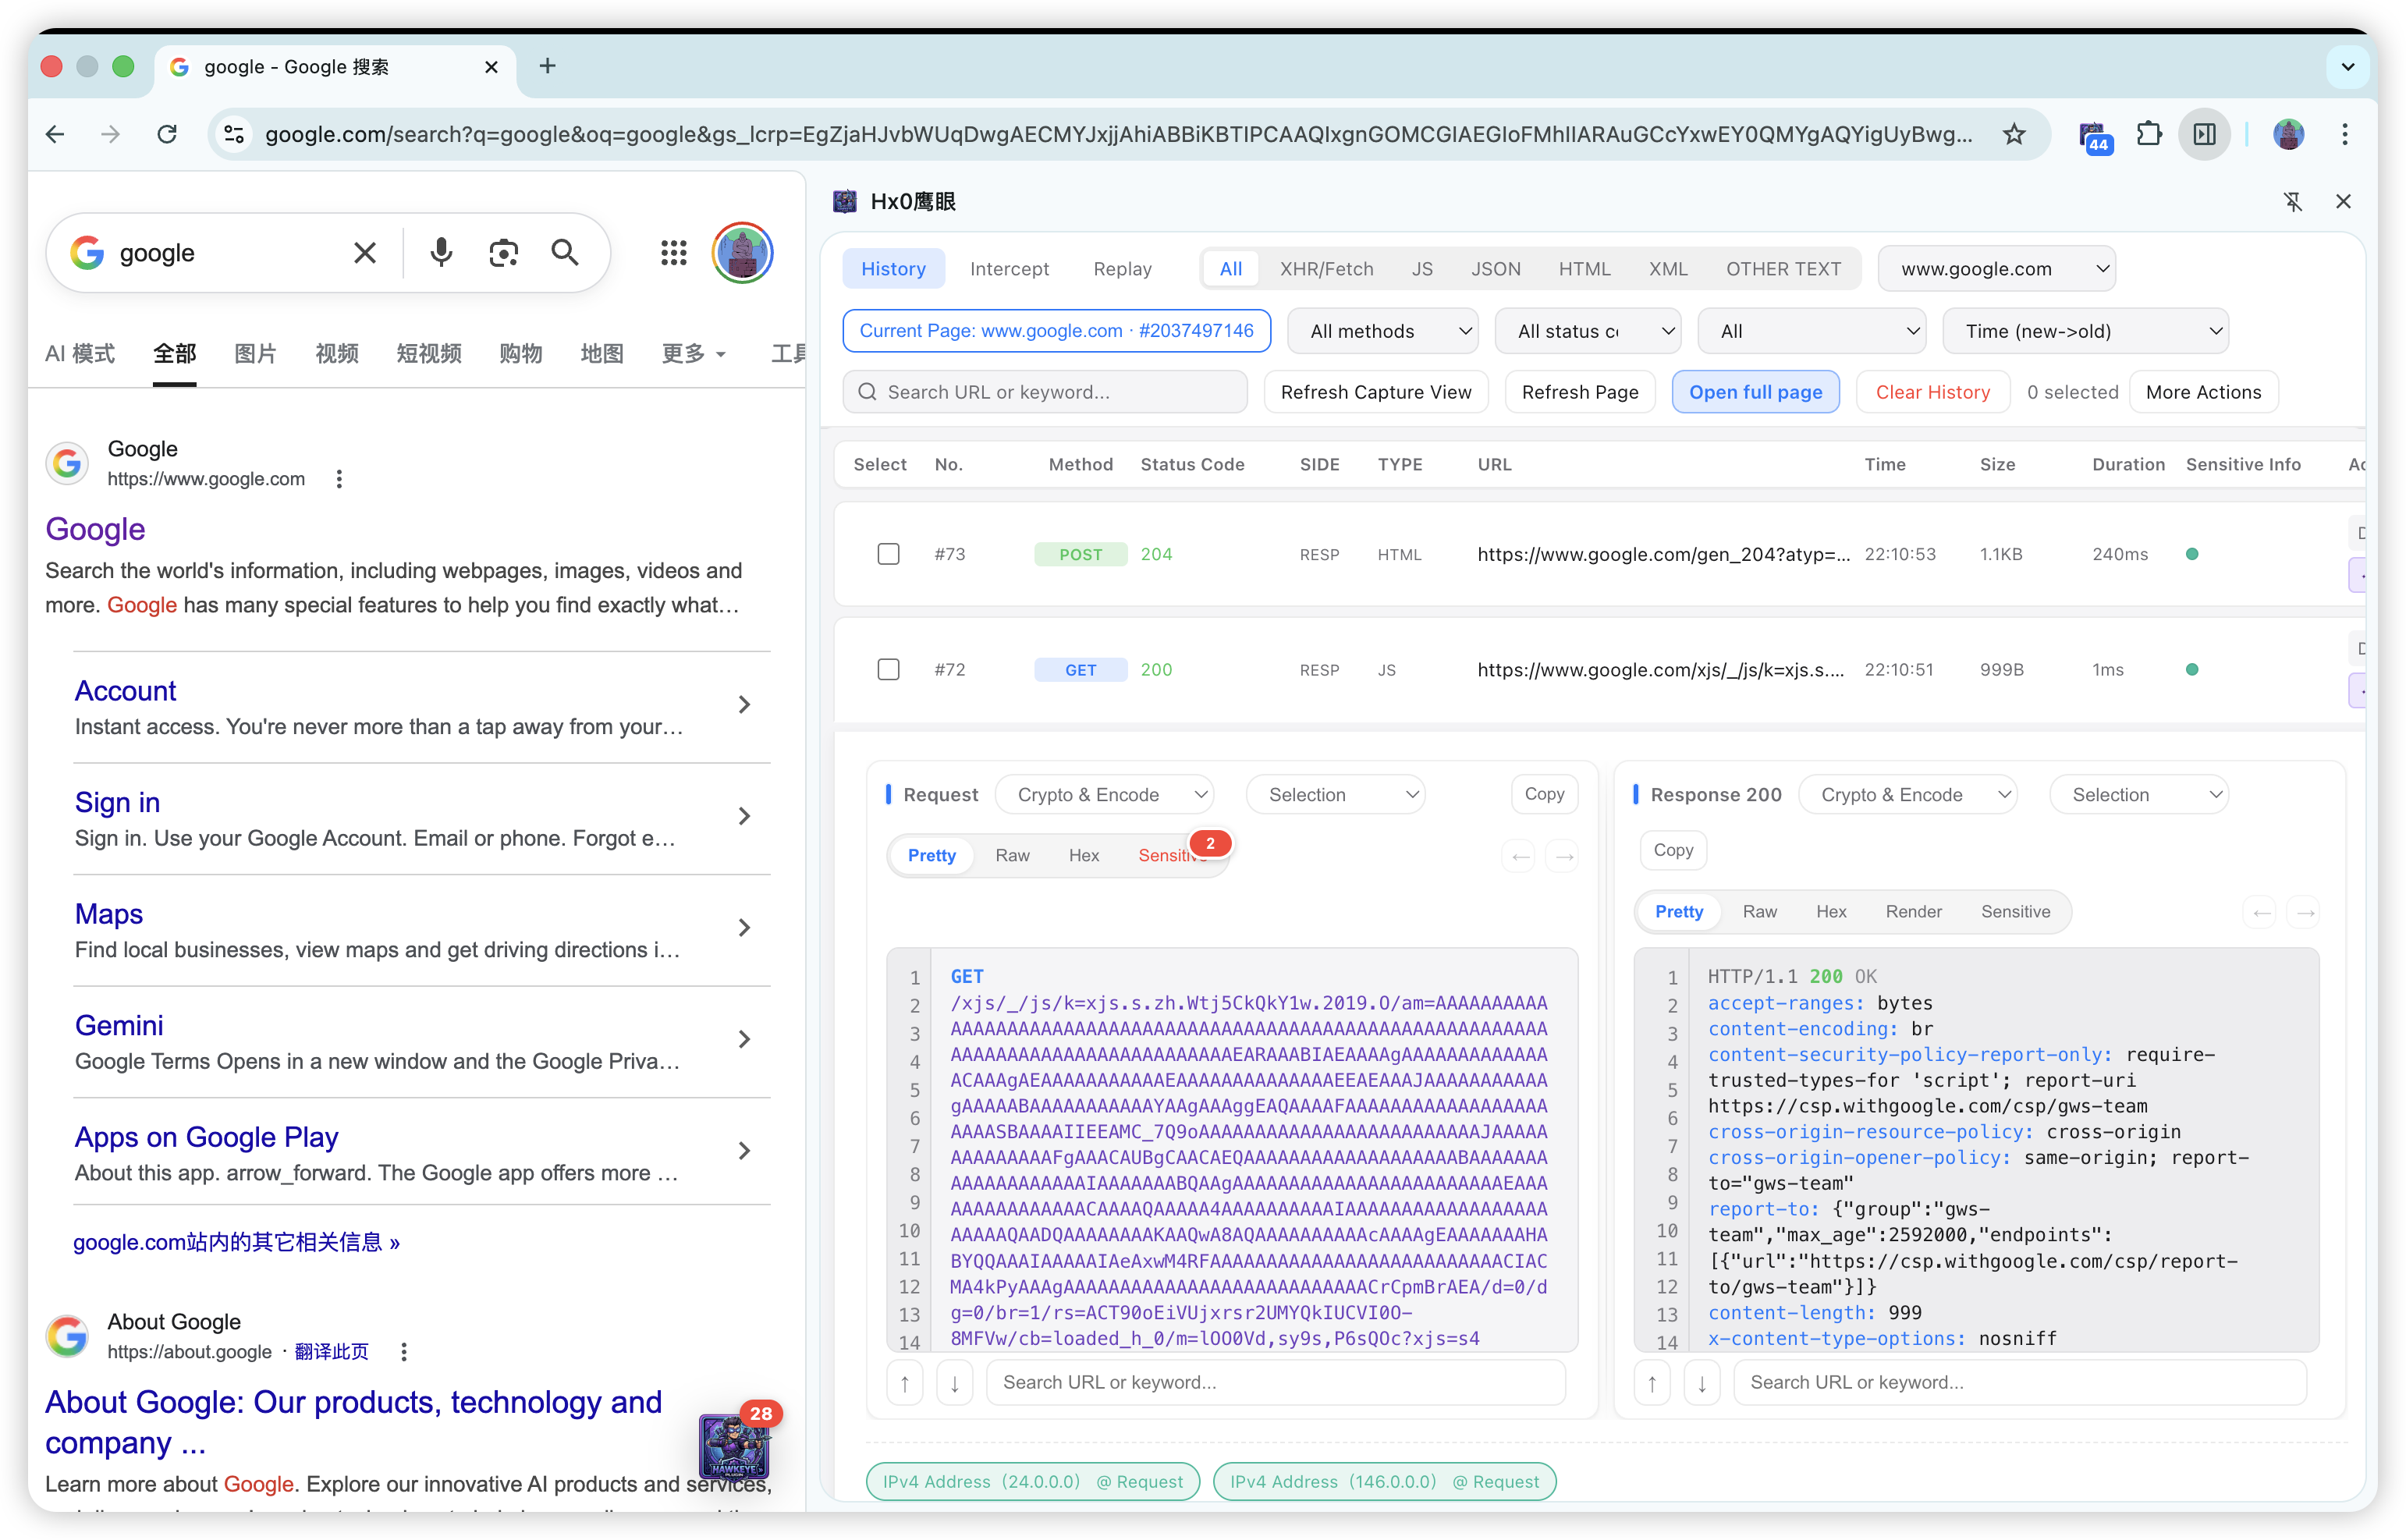
Task: Filter requests by XHR/Fetch
Action: pos(1326,269)
